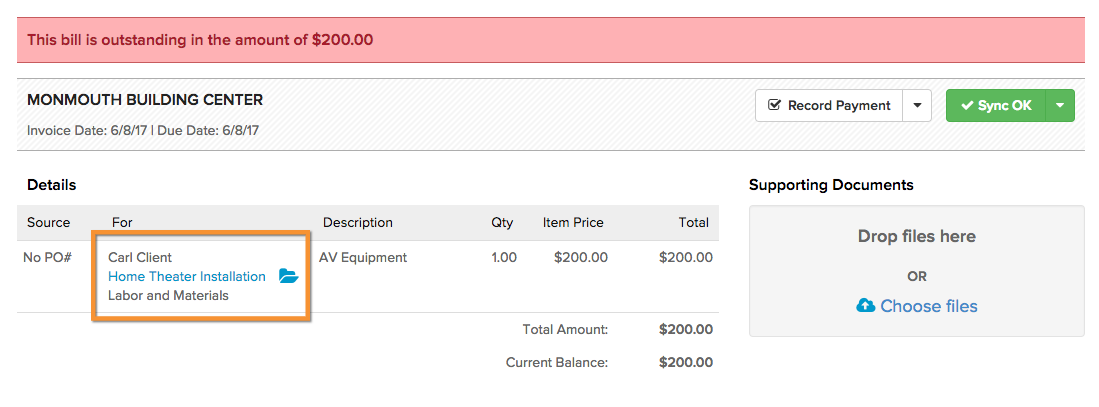1099x407 pixels.
Task: Click the Item Price column header
Action: click(x=573, y=223)
